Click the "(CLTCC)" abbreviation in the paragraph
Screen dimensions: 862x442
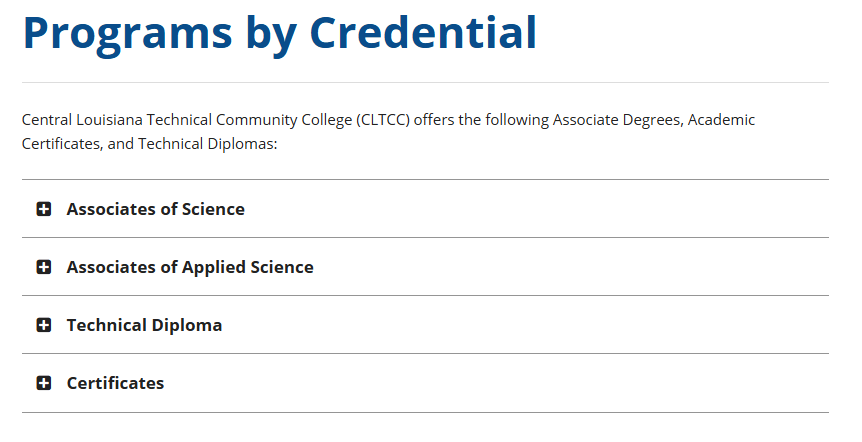[x=380, y=120]
